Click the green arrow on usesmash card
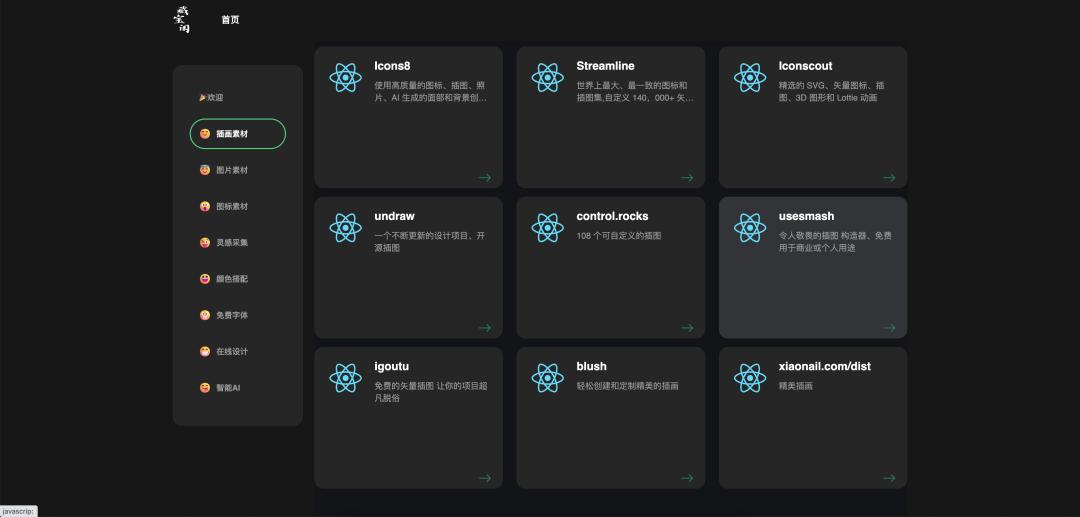The height and width of the screenshot is (517, 1080). 889,328
